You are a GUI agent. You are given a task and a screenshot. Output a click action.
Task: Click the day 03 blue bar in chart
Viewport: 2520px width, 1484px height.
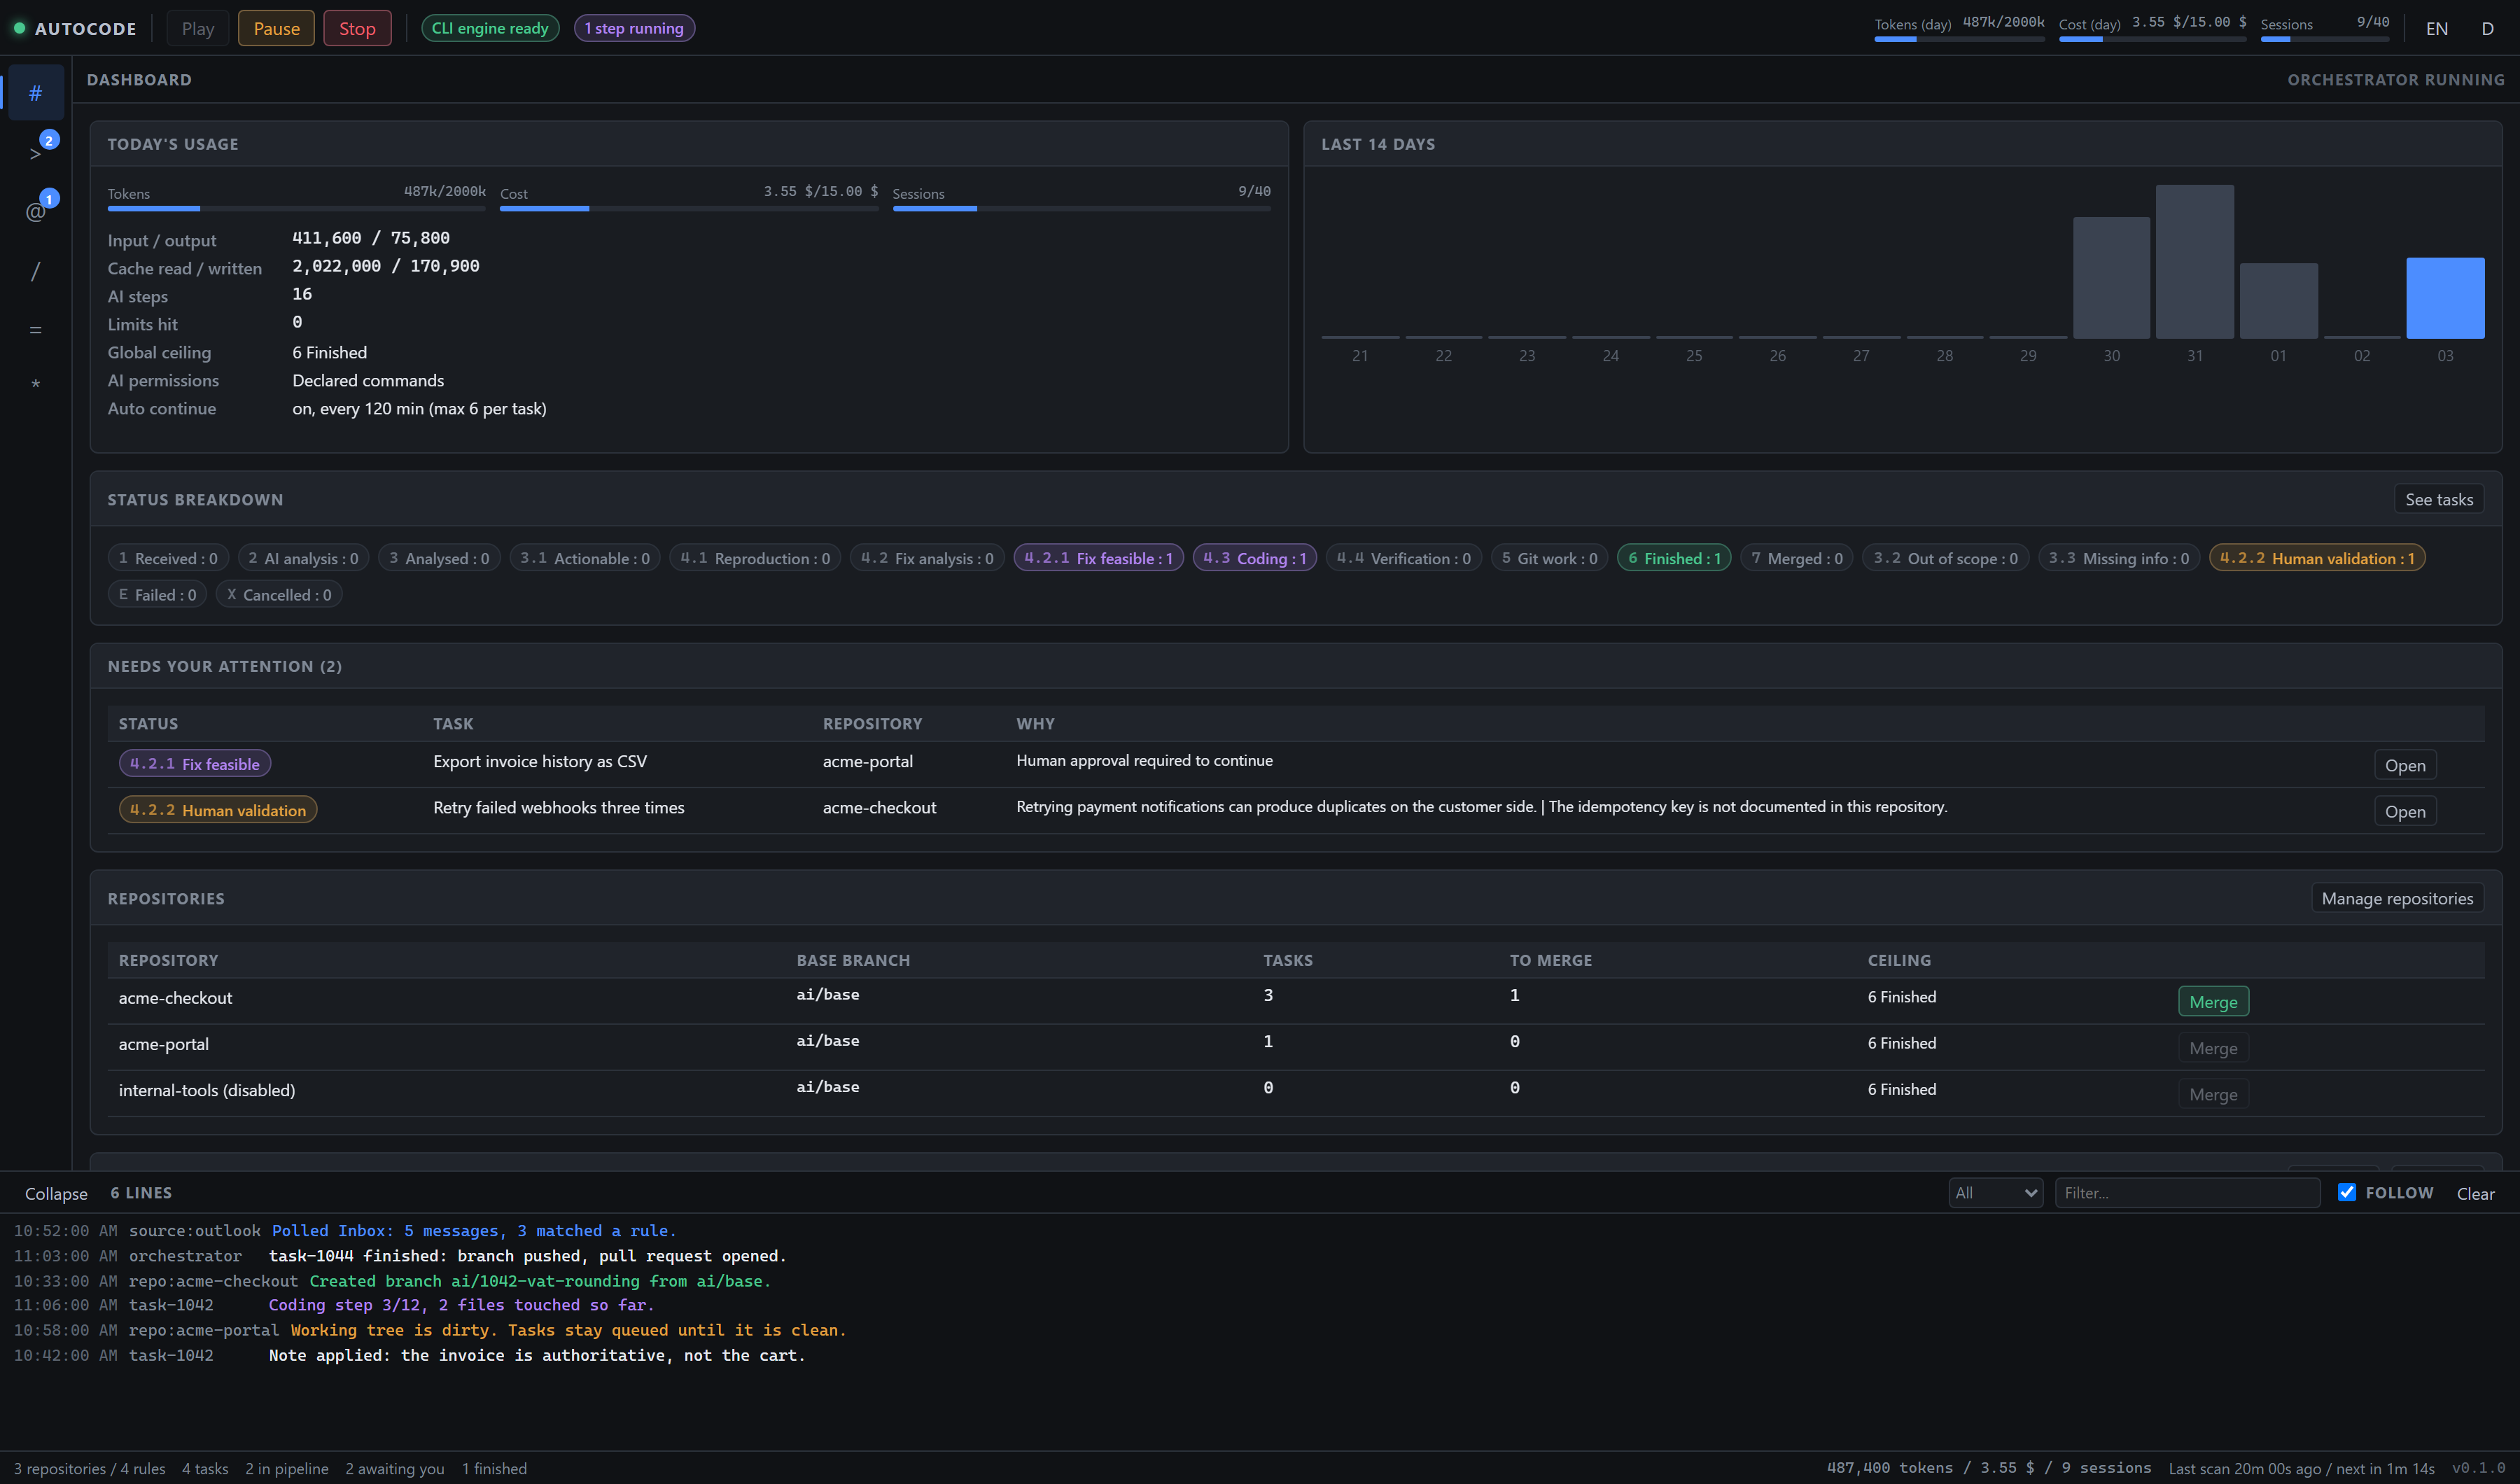point(2445,298)
